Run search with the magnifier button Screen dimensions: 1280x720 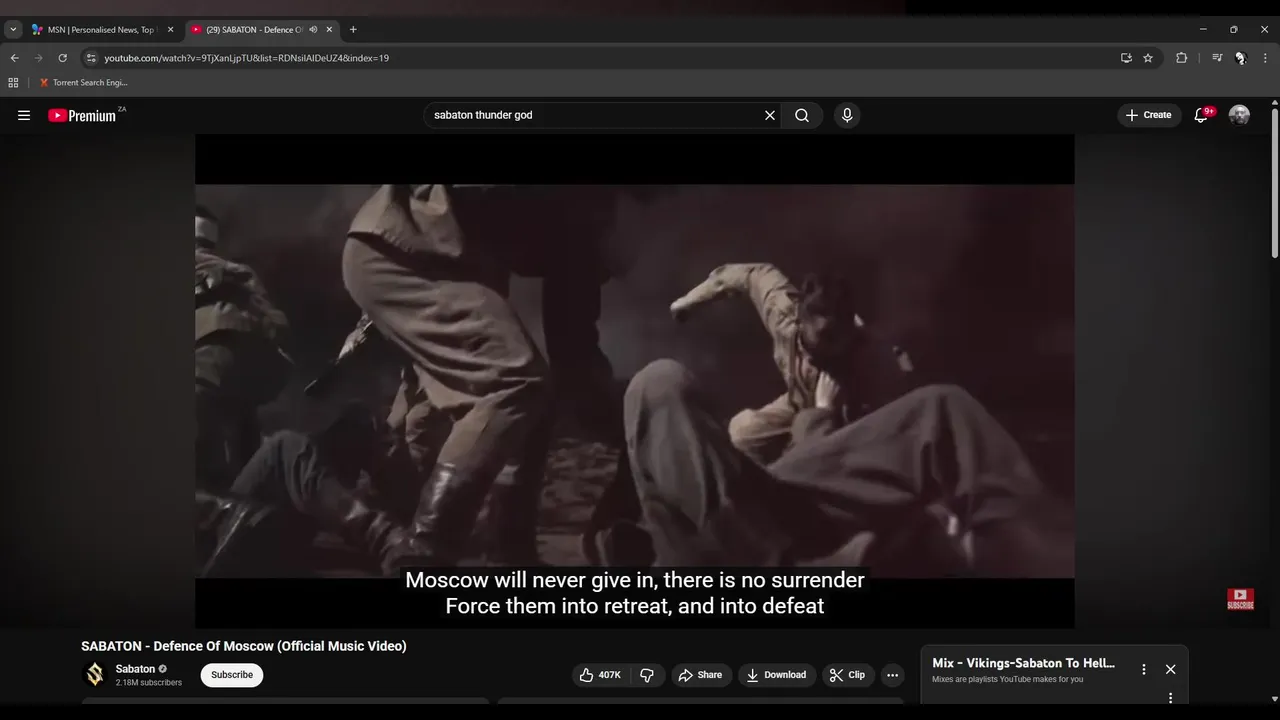click(x=802, y=115)
